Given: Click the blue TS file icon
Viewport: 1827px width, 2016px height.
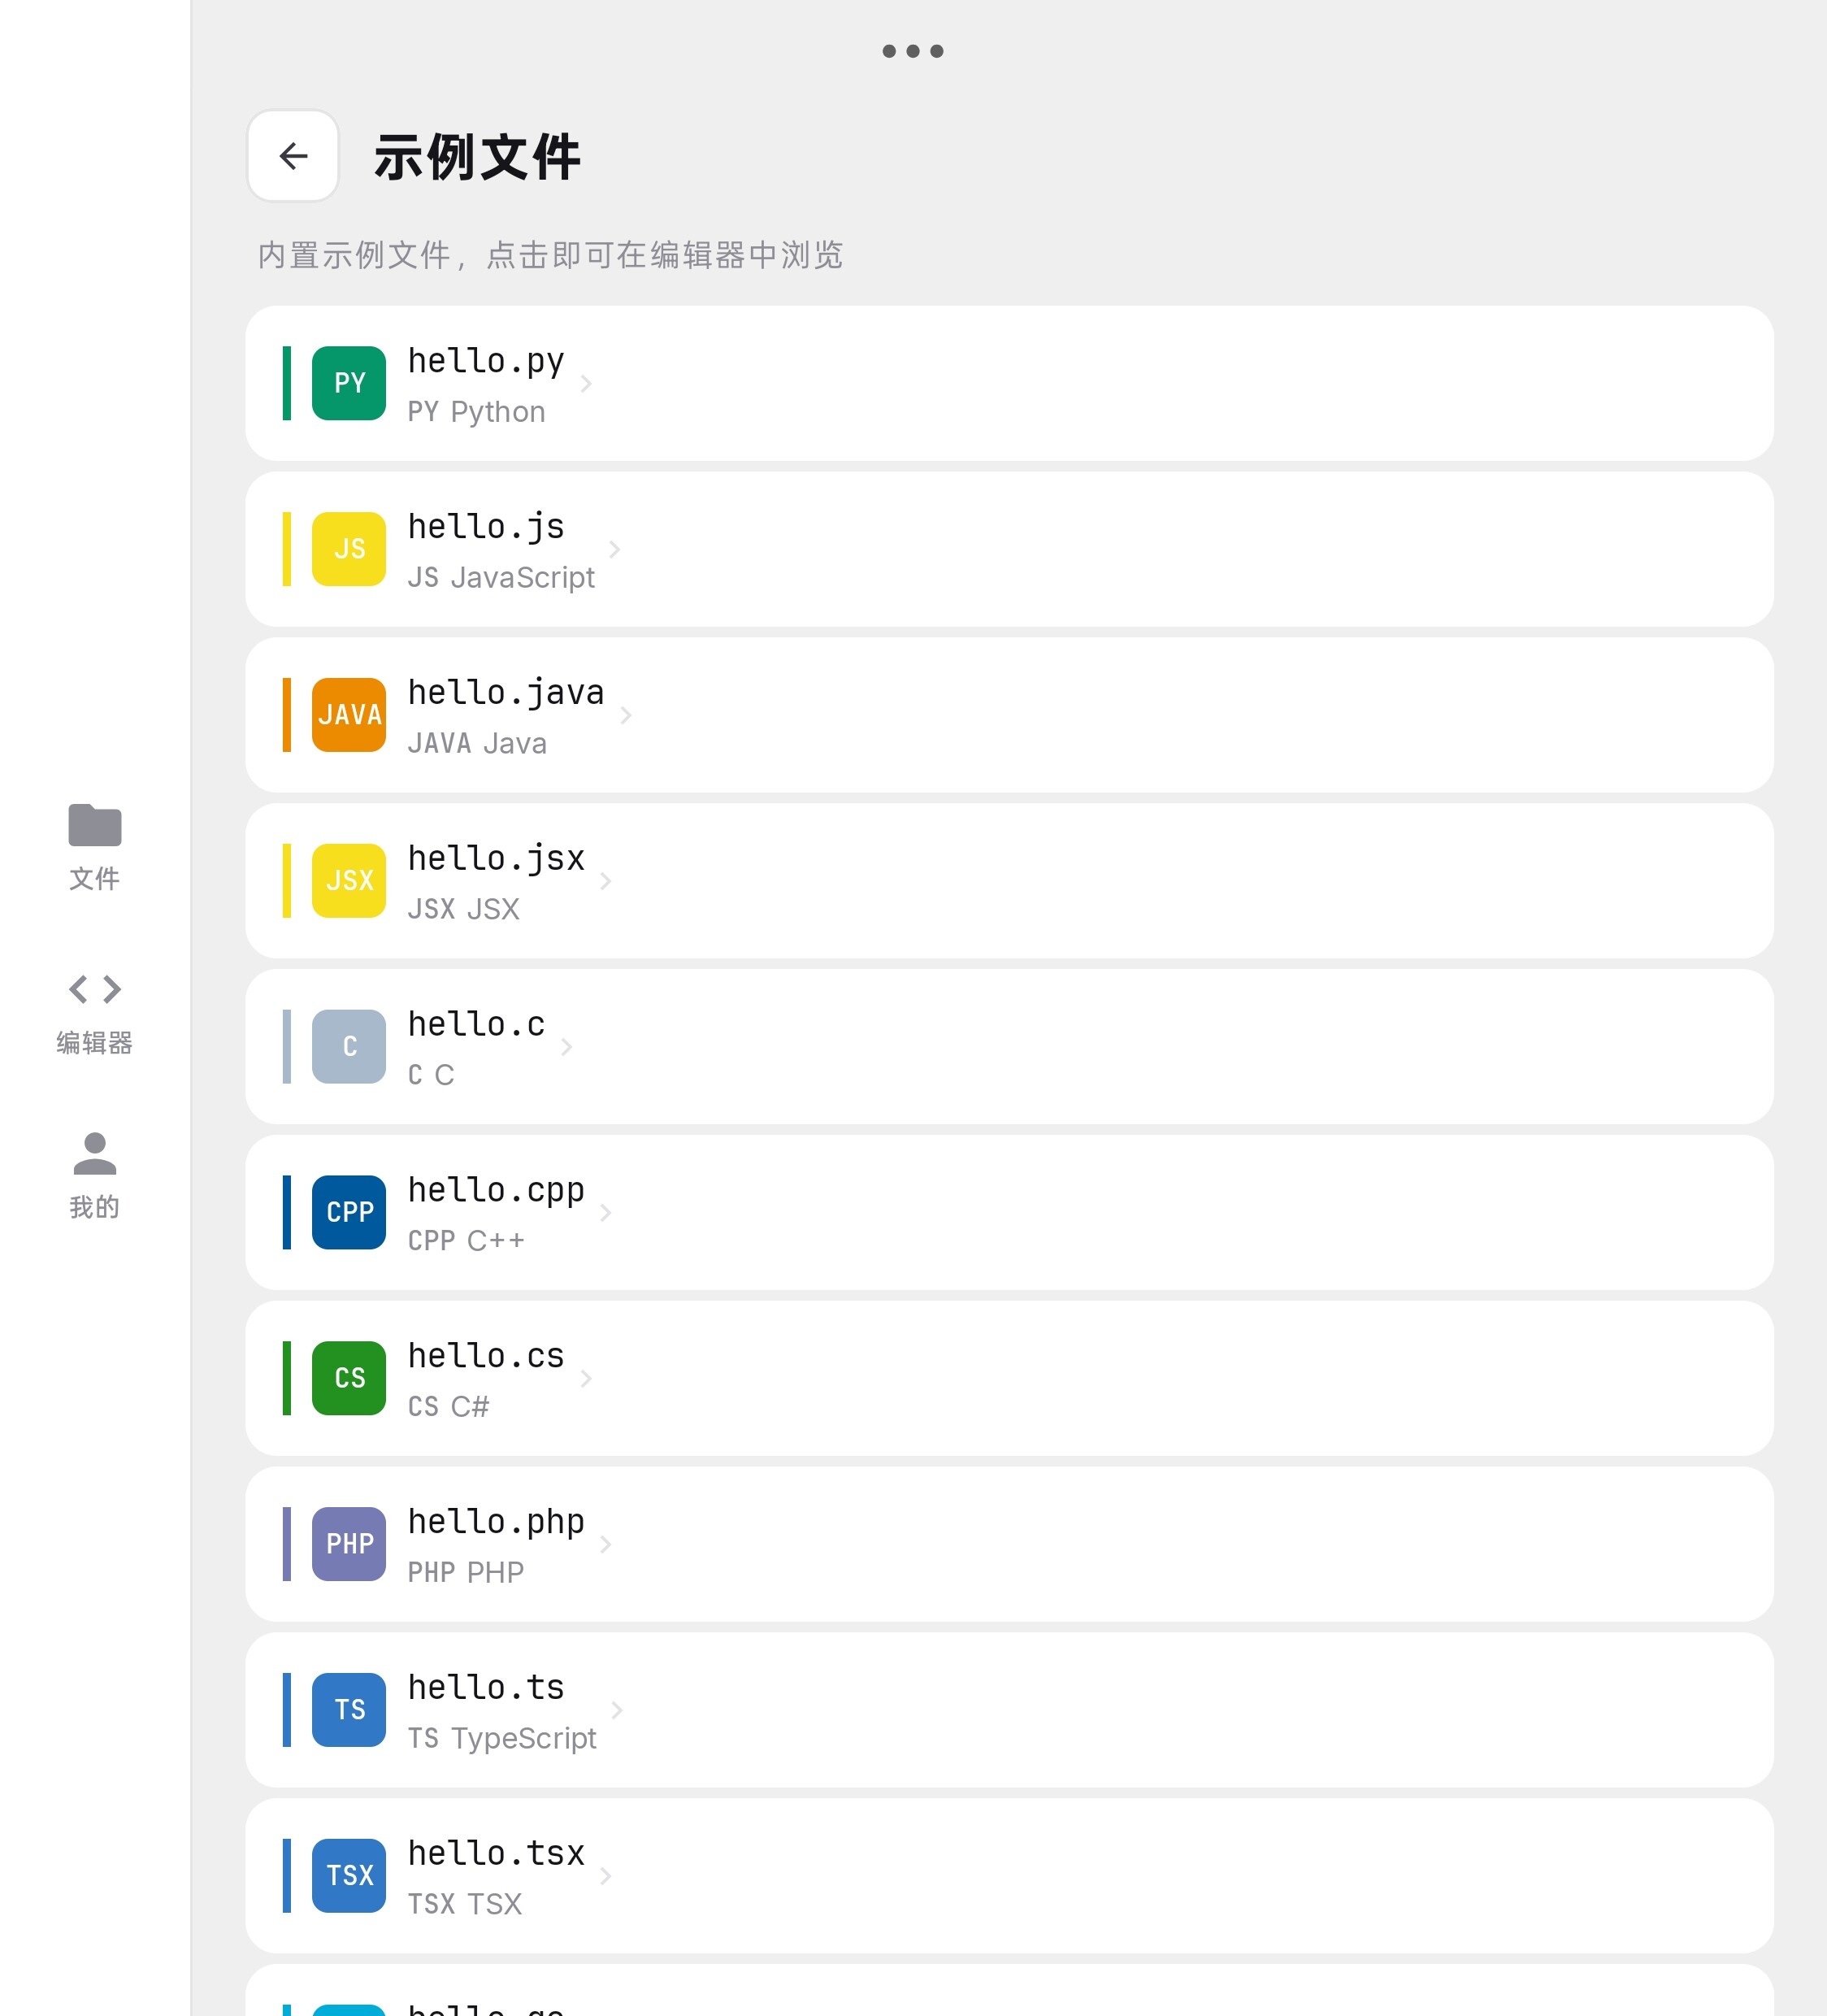Looking at the screenshot, I should tap(349, 1710).
